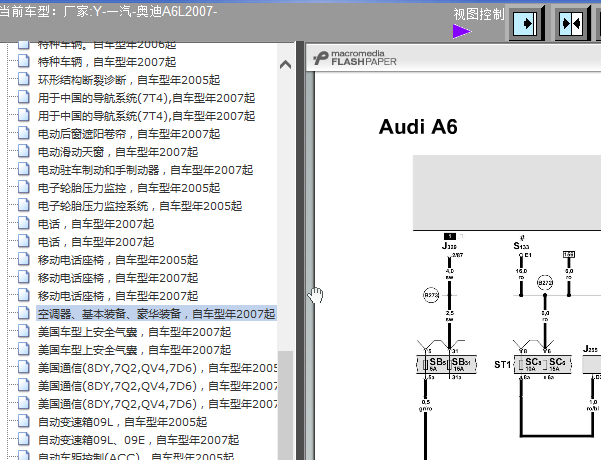
Task: Open second 移动电话座椅，自车型年2007起 entry
Action: (x=118, y=296)
